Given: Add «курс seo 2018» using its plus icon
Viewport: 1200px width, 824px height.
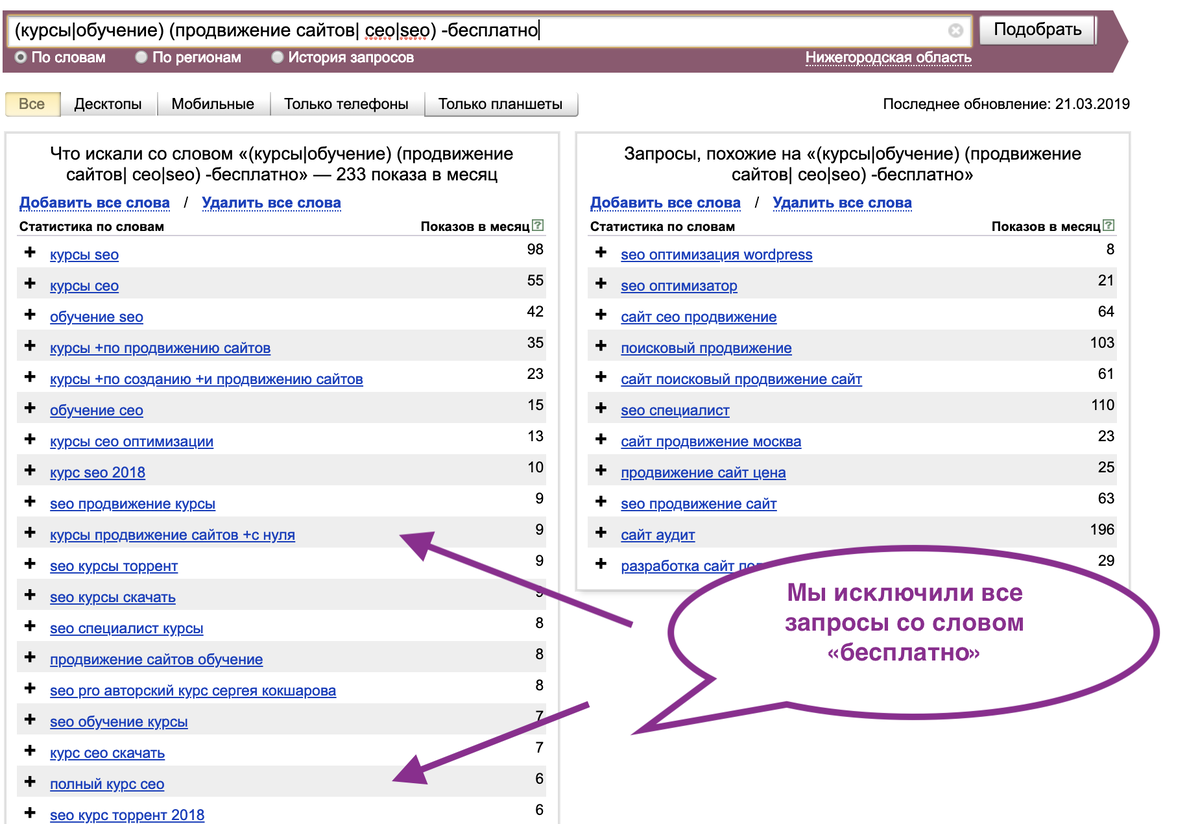Looking at the screenshot, I should coord(30,470).
